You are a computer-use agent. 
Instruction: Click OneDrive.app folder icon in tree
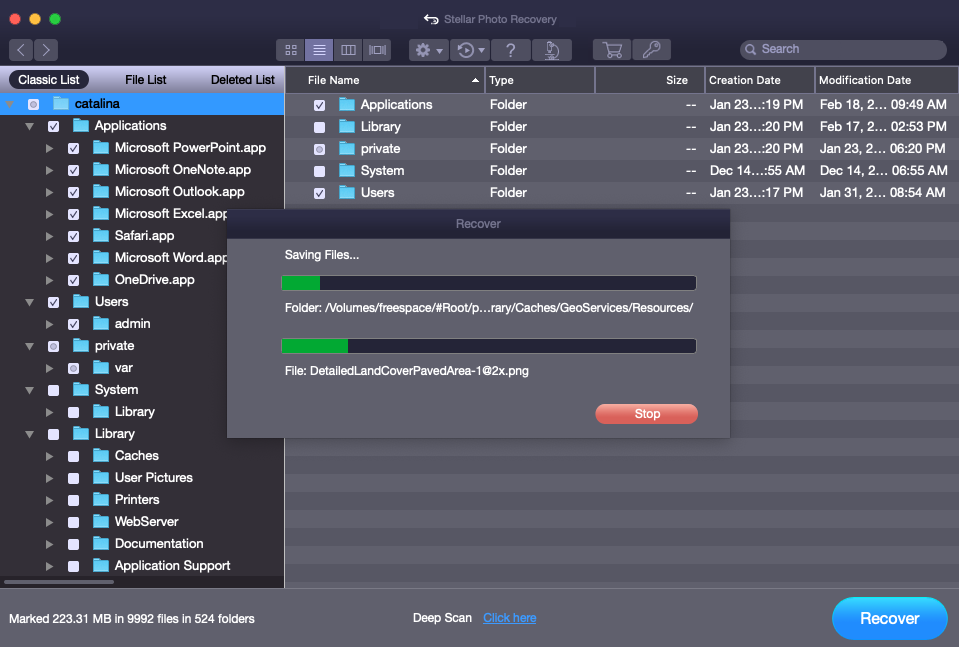pos(101,279)
